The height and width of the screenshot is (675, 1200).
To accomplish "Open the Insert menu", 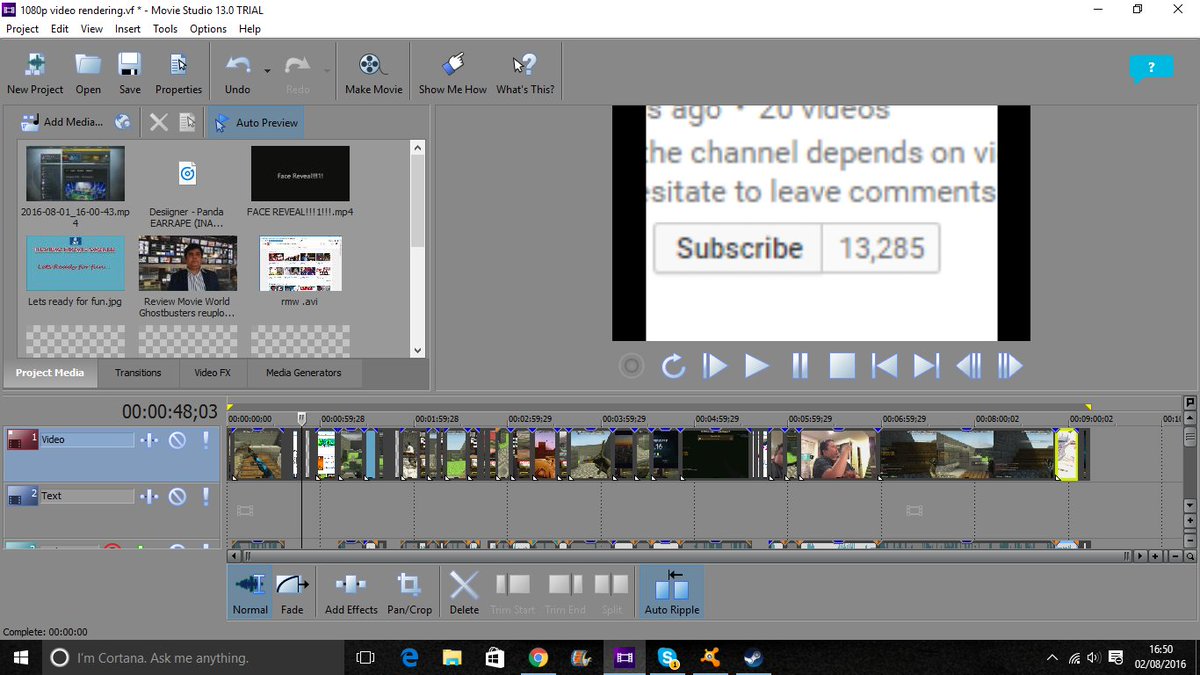I will pyautogui.click(x=128, y=29).
